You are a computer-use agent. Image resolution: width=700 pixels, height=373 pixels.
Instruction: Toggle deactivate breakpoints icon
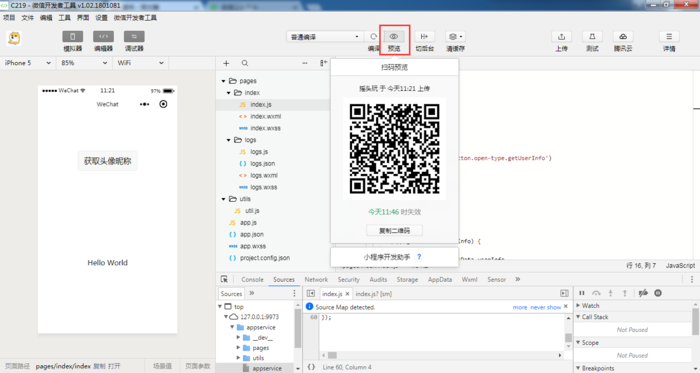[x=643, y=293]
